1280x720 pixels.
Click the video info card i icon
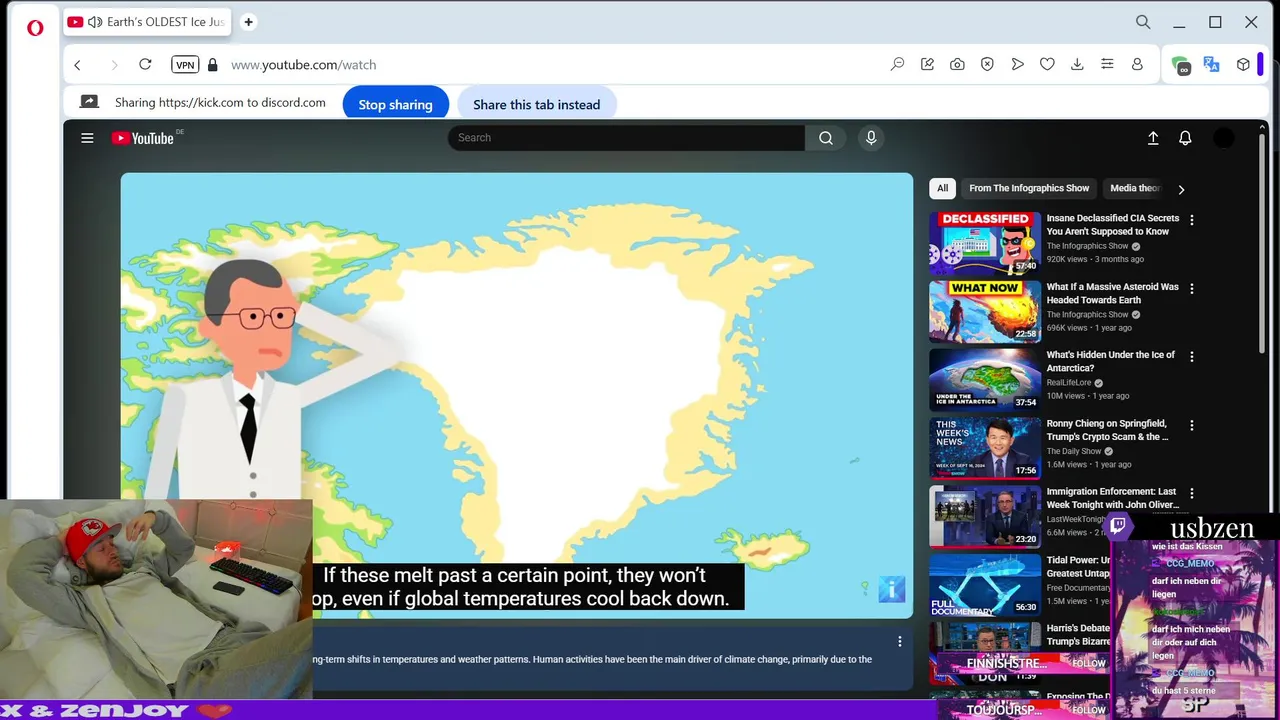coord(892,589)
